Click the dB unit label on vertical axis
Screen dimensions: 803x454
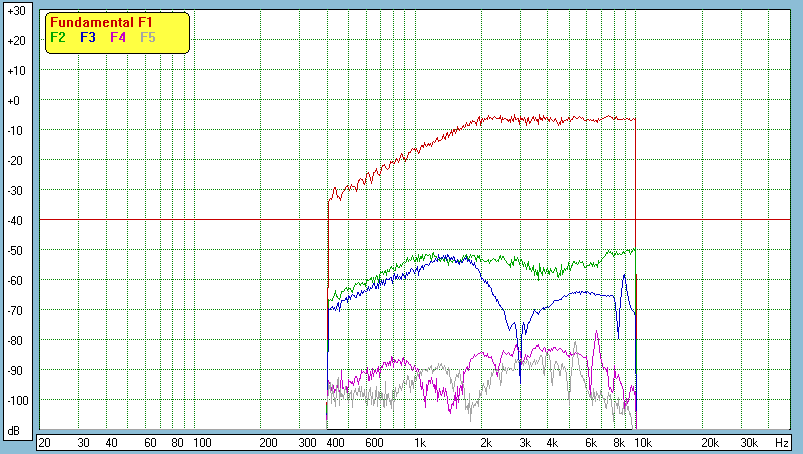click(x=15, y=431)
